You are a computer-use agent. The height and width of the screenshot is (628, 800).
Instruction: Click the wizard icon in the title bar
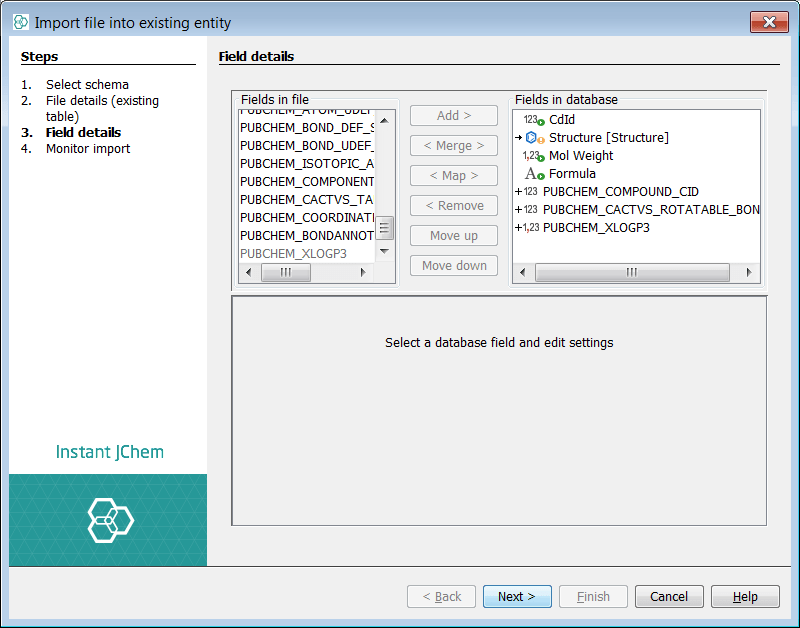click(20, 20)
